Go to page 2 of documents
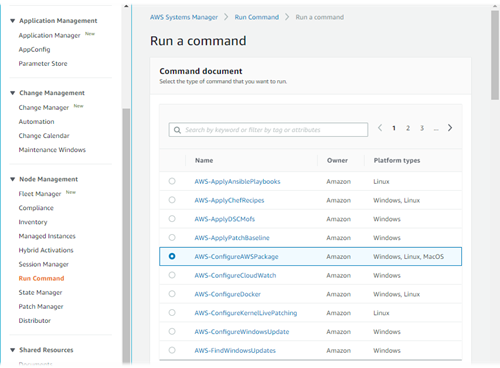Viewport: 500px width, 368px height. pos(408,128)
